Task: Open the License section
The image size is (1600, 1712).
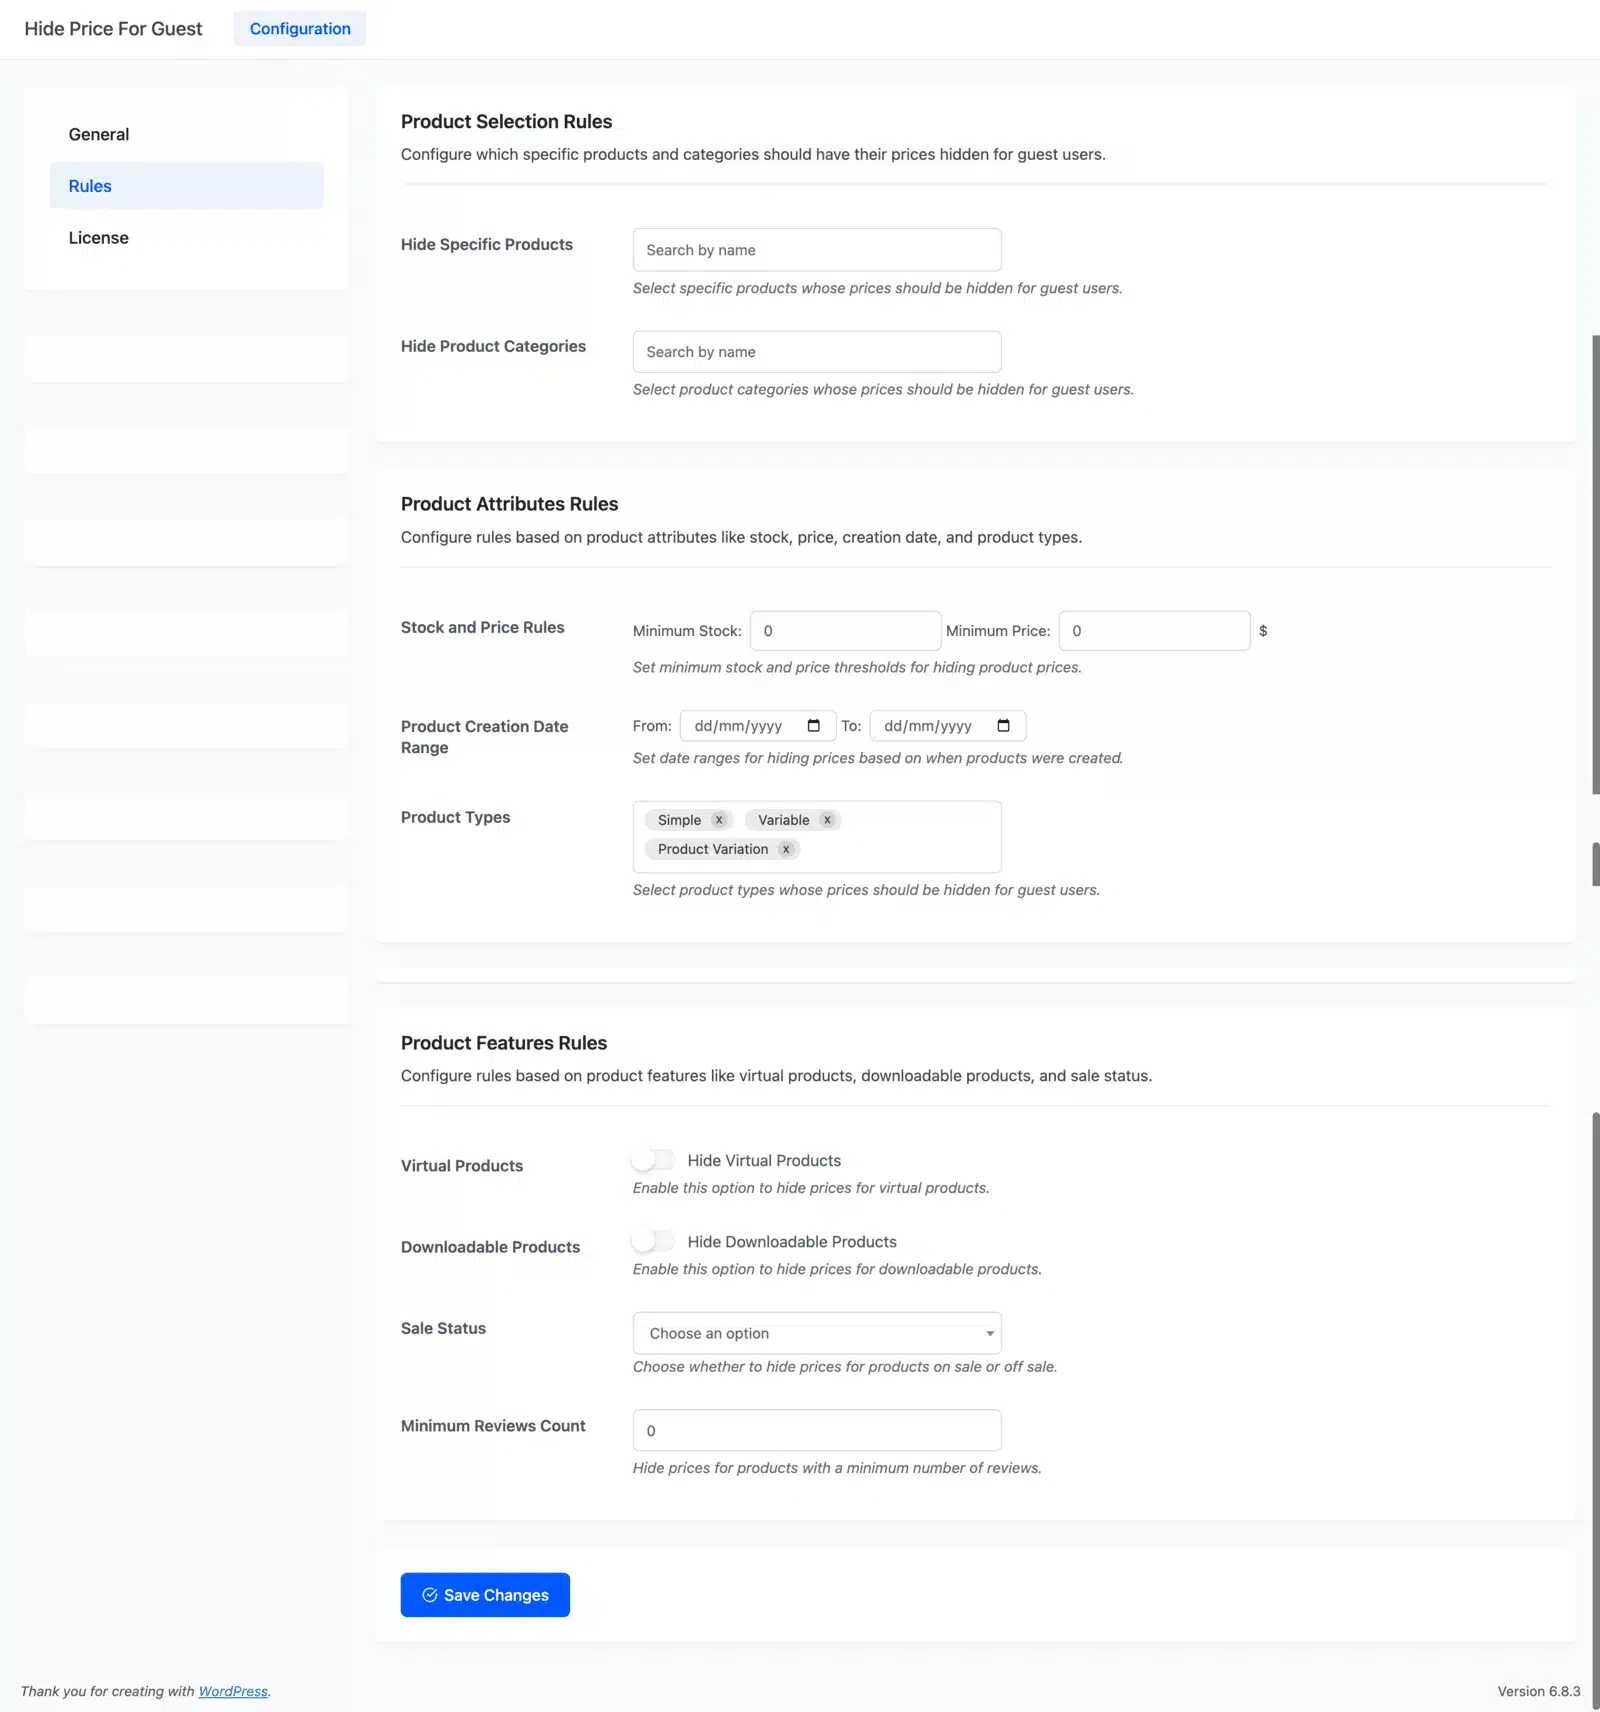Action: click(98, 237)
